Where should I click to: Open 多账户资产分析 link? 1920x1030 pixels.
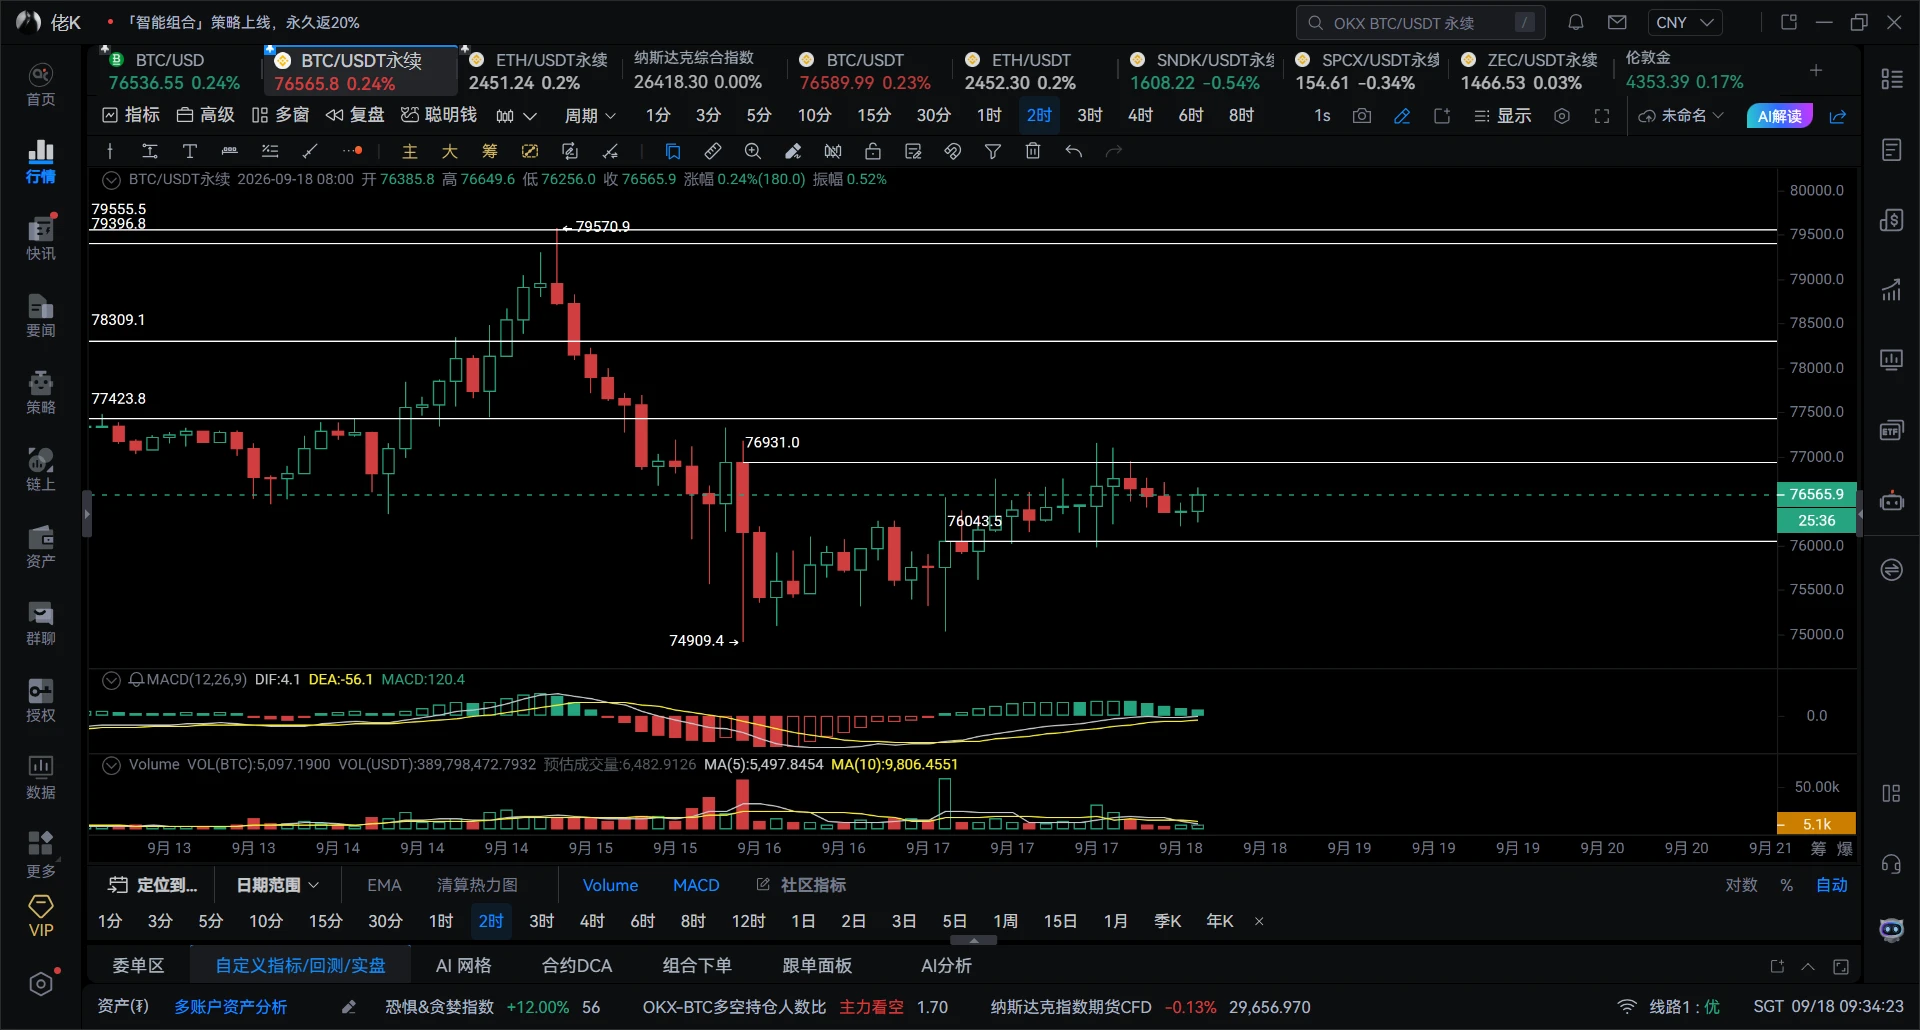tap(231, 1007)
